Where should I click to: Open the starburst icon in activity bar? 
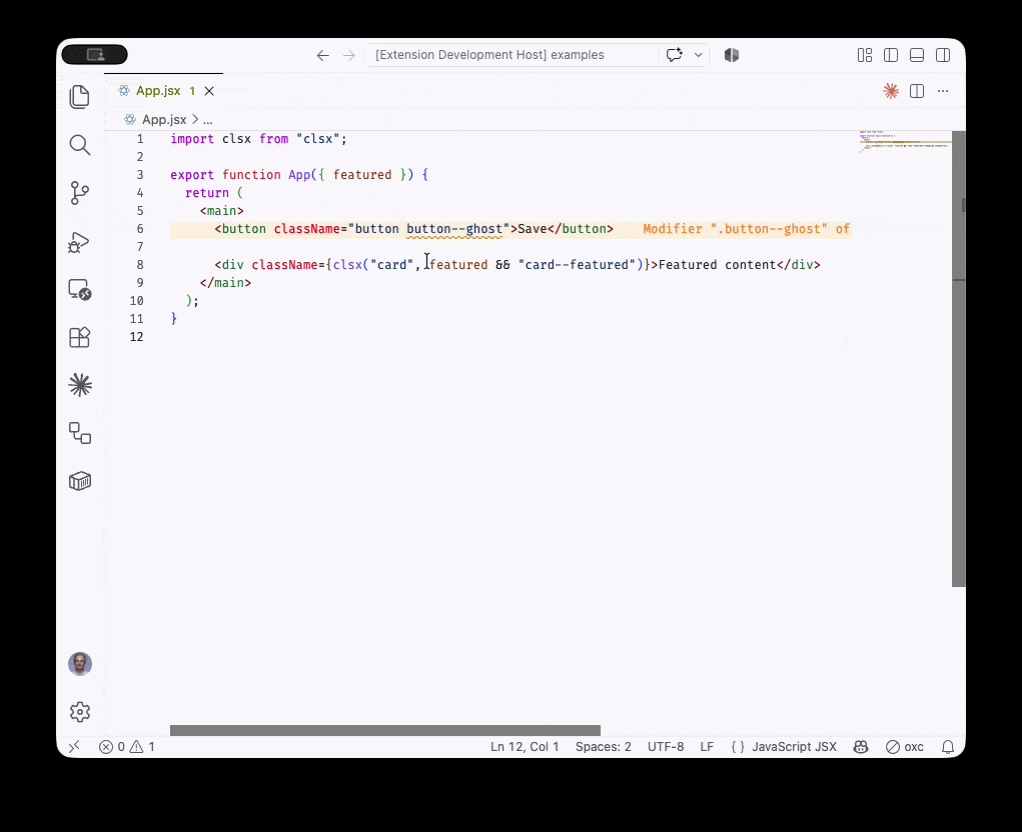(x=80, y=385)
